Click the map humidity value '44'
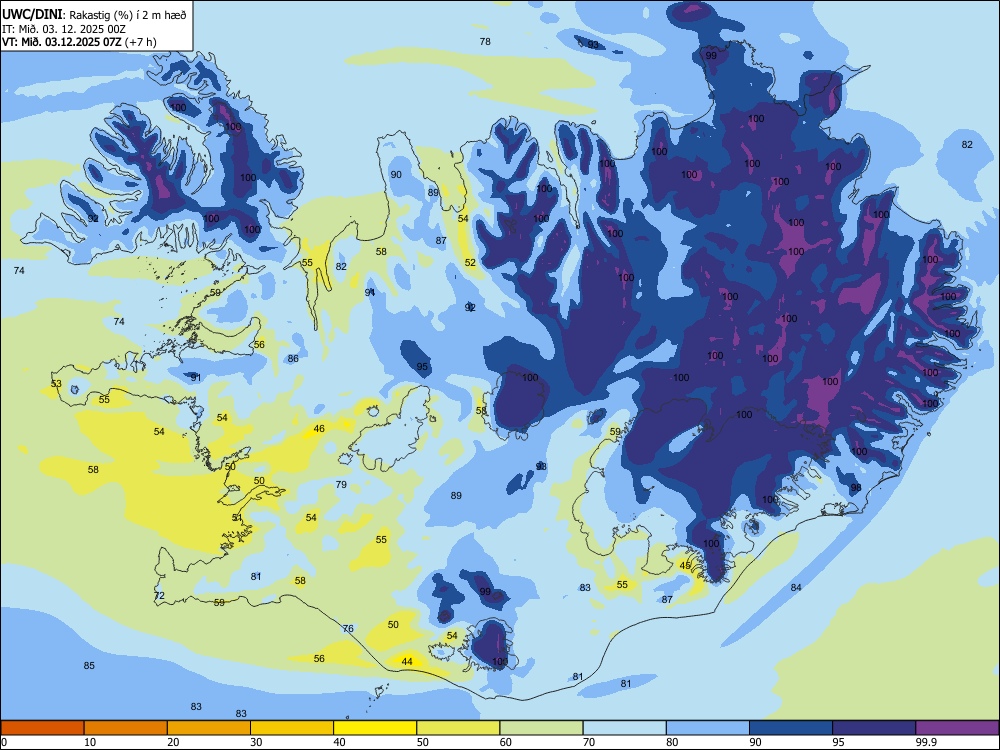Screen dimensions: 1000x750 point(407,661)
